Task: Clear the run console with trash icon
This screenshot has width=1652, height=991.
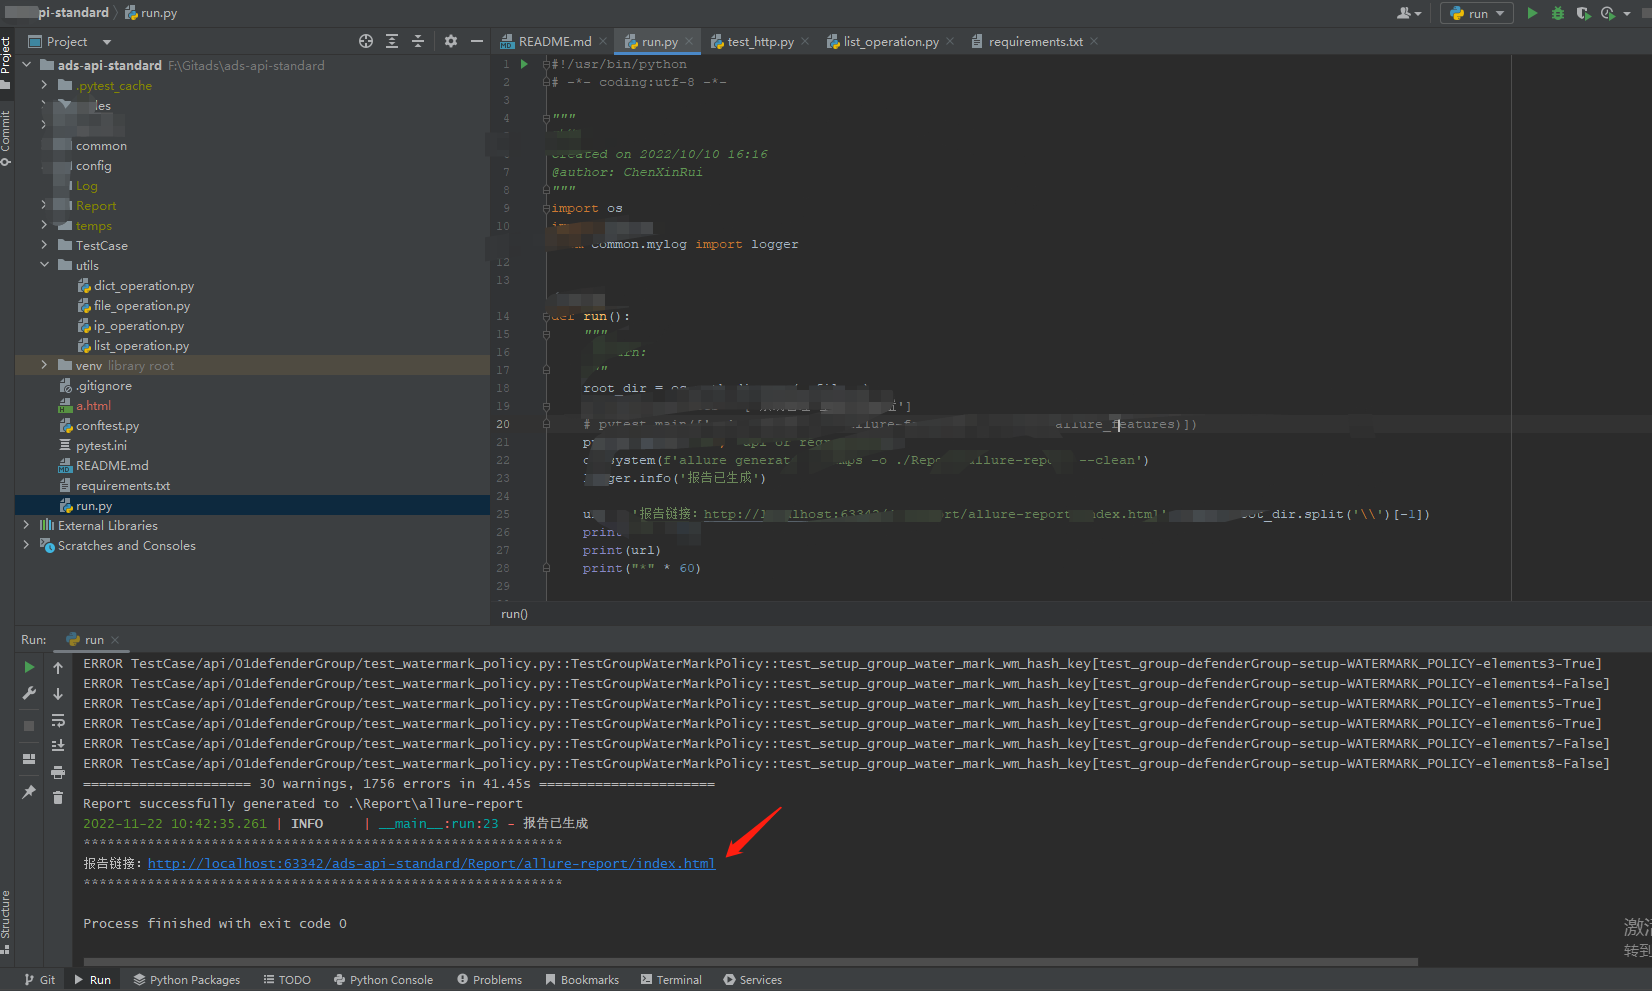Action: point(58,797)
